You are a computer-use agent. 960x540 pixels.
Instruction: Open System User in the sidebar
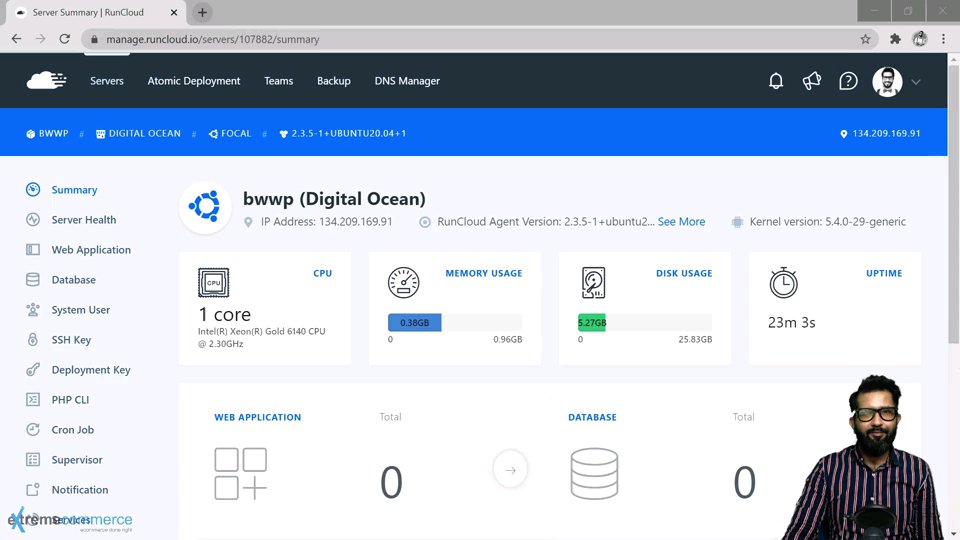pyautogui.click(x=81, y=310)
